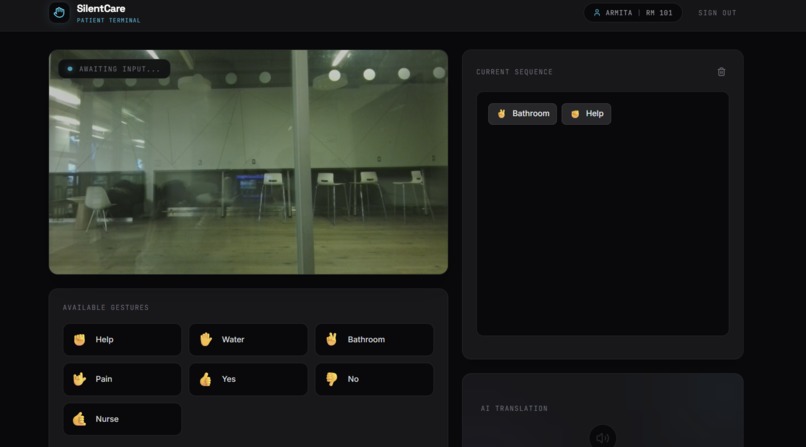806x447 pixels.
Task: Choose the No thumbs-down gesture button
Action: (374, 379)
